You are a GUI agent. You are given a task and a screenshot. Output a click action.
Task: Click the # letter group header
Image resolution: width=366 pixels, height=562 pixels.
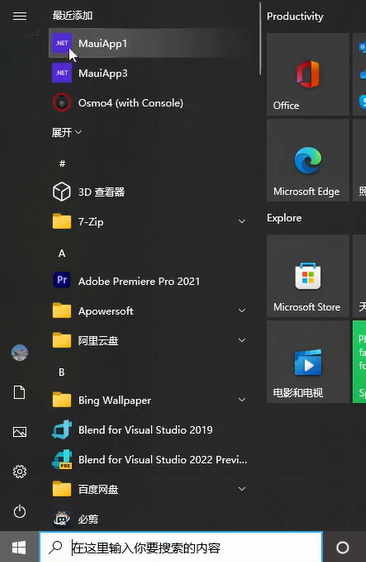tap(62, 163)
